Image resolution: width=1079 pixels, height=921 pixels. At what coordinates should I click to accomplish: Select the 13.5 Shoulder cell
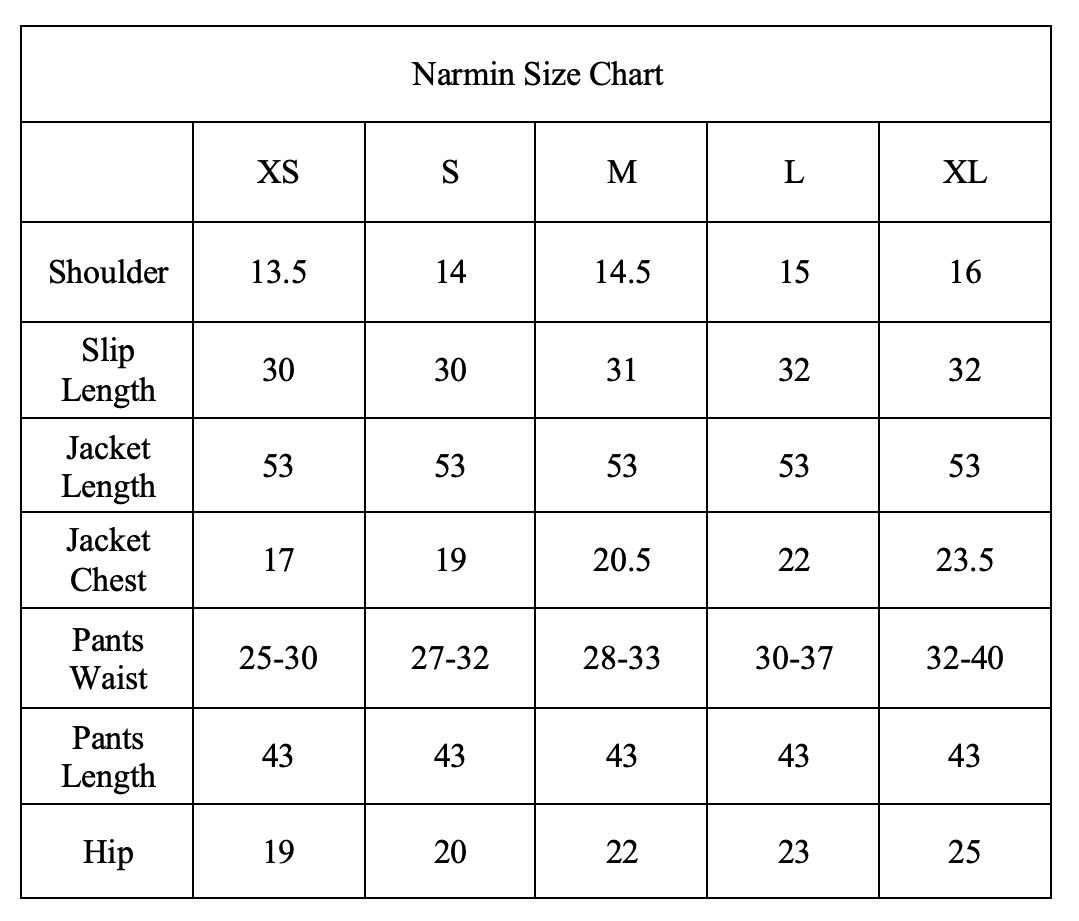pyautogui.click(x=278, y=272)
